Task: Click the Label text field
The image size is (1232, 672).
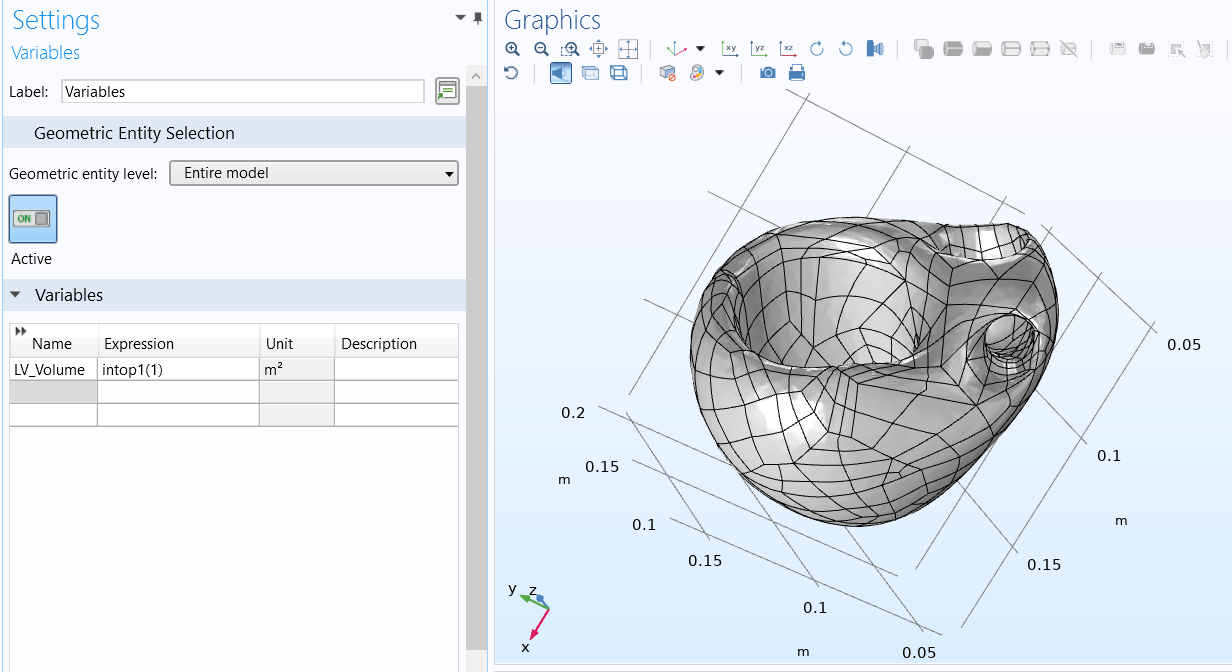Action: click(x=242, y=91)
